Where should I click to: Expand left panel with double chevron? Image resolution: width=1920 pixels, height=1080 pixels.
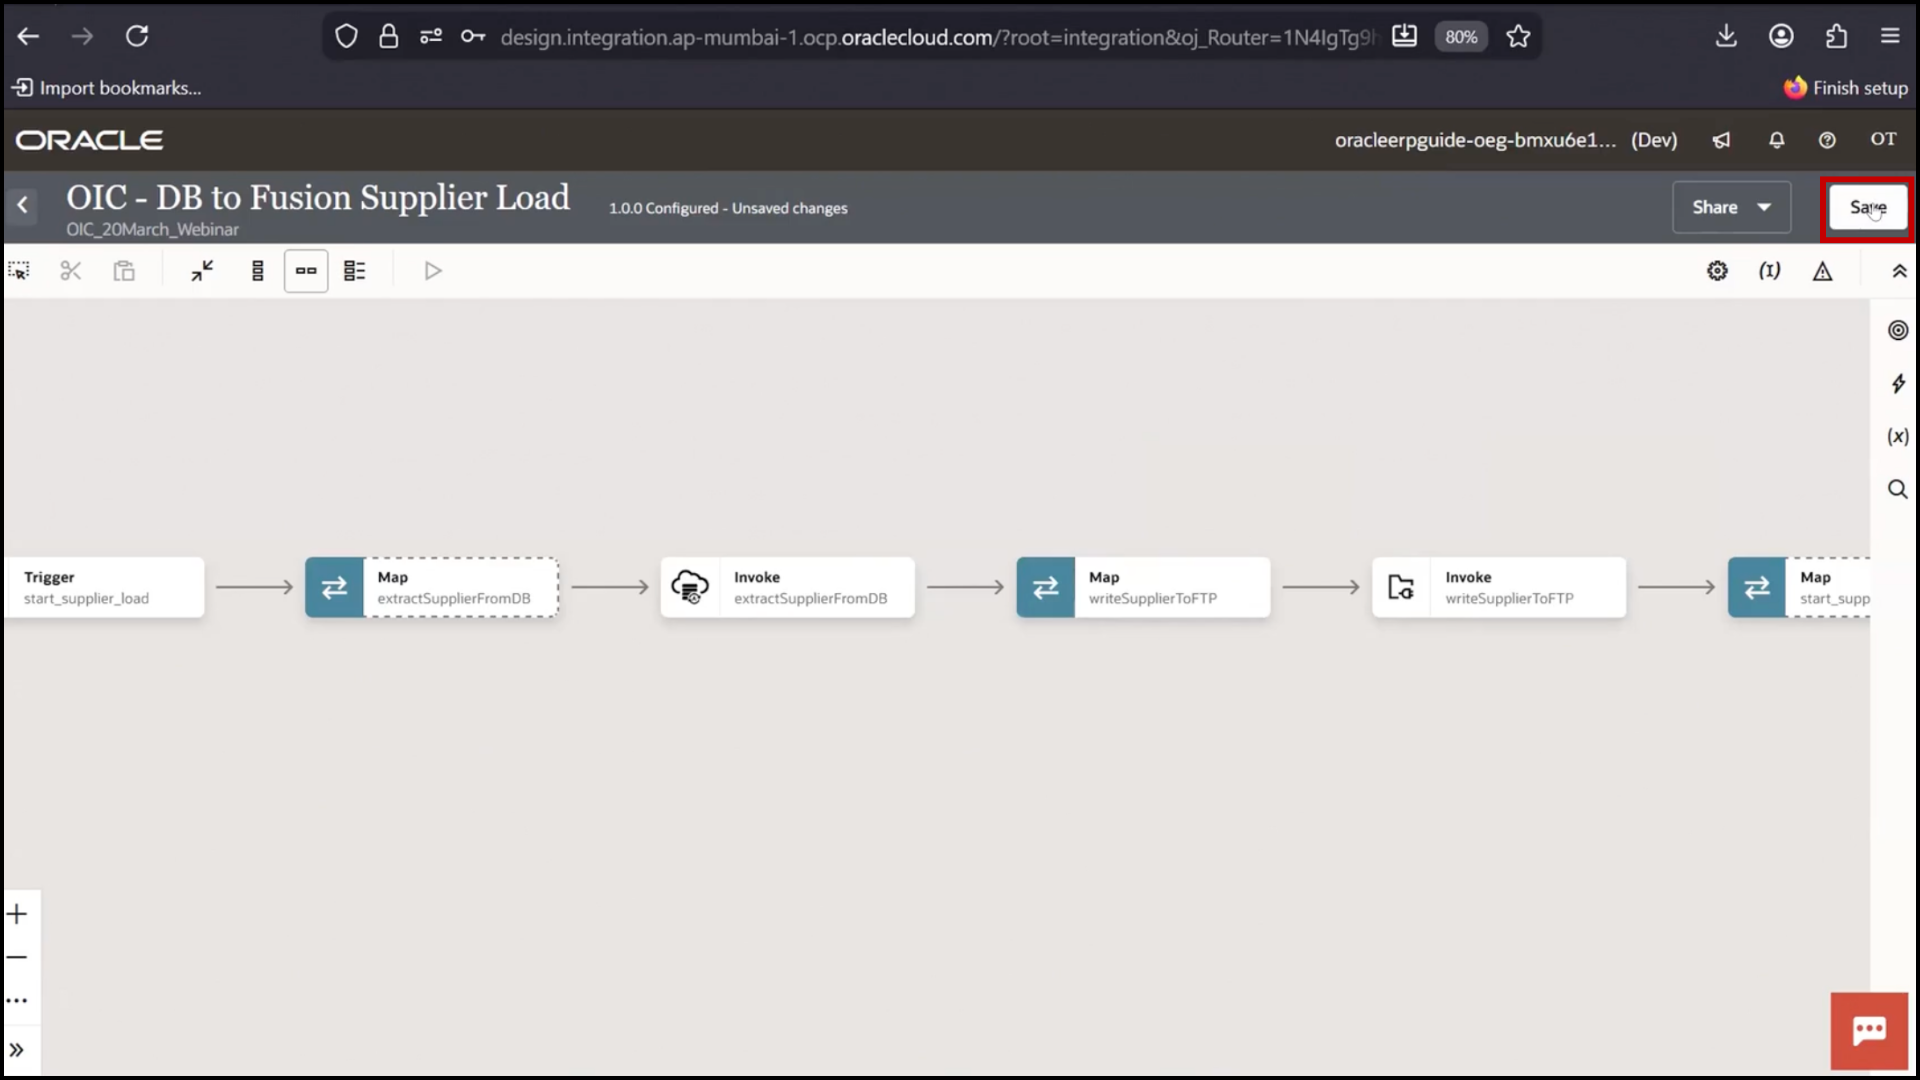[x=17, y=1050]
